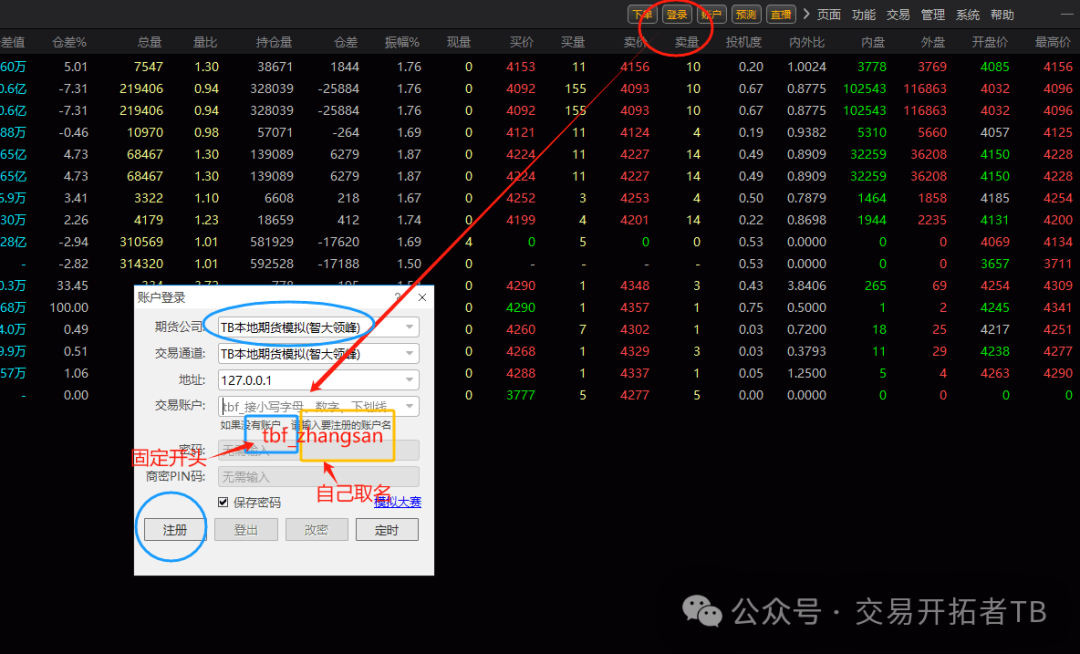Open the 管理 menu
1080x654 pixels.
(x=933, y=14)
